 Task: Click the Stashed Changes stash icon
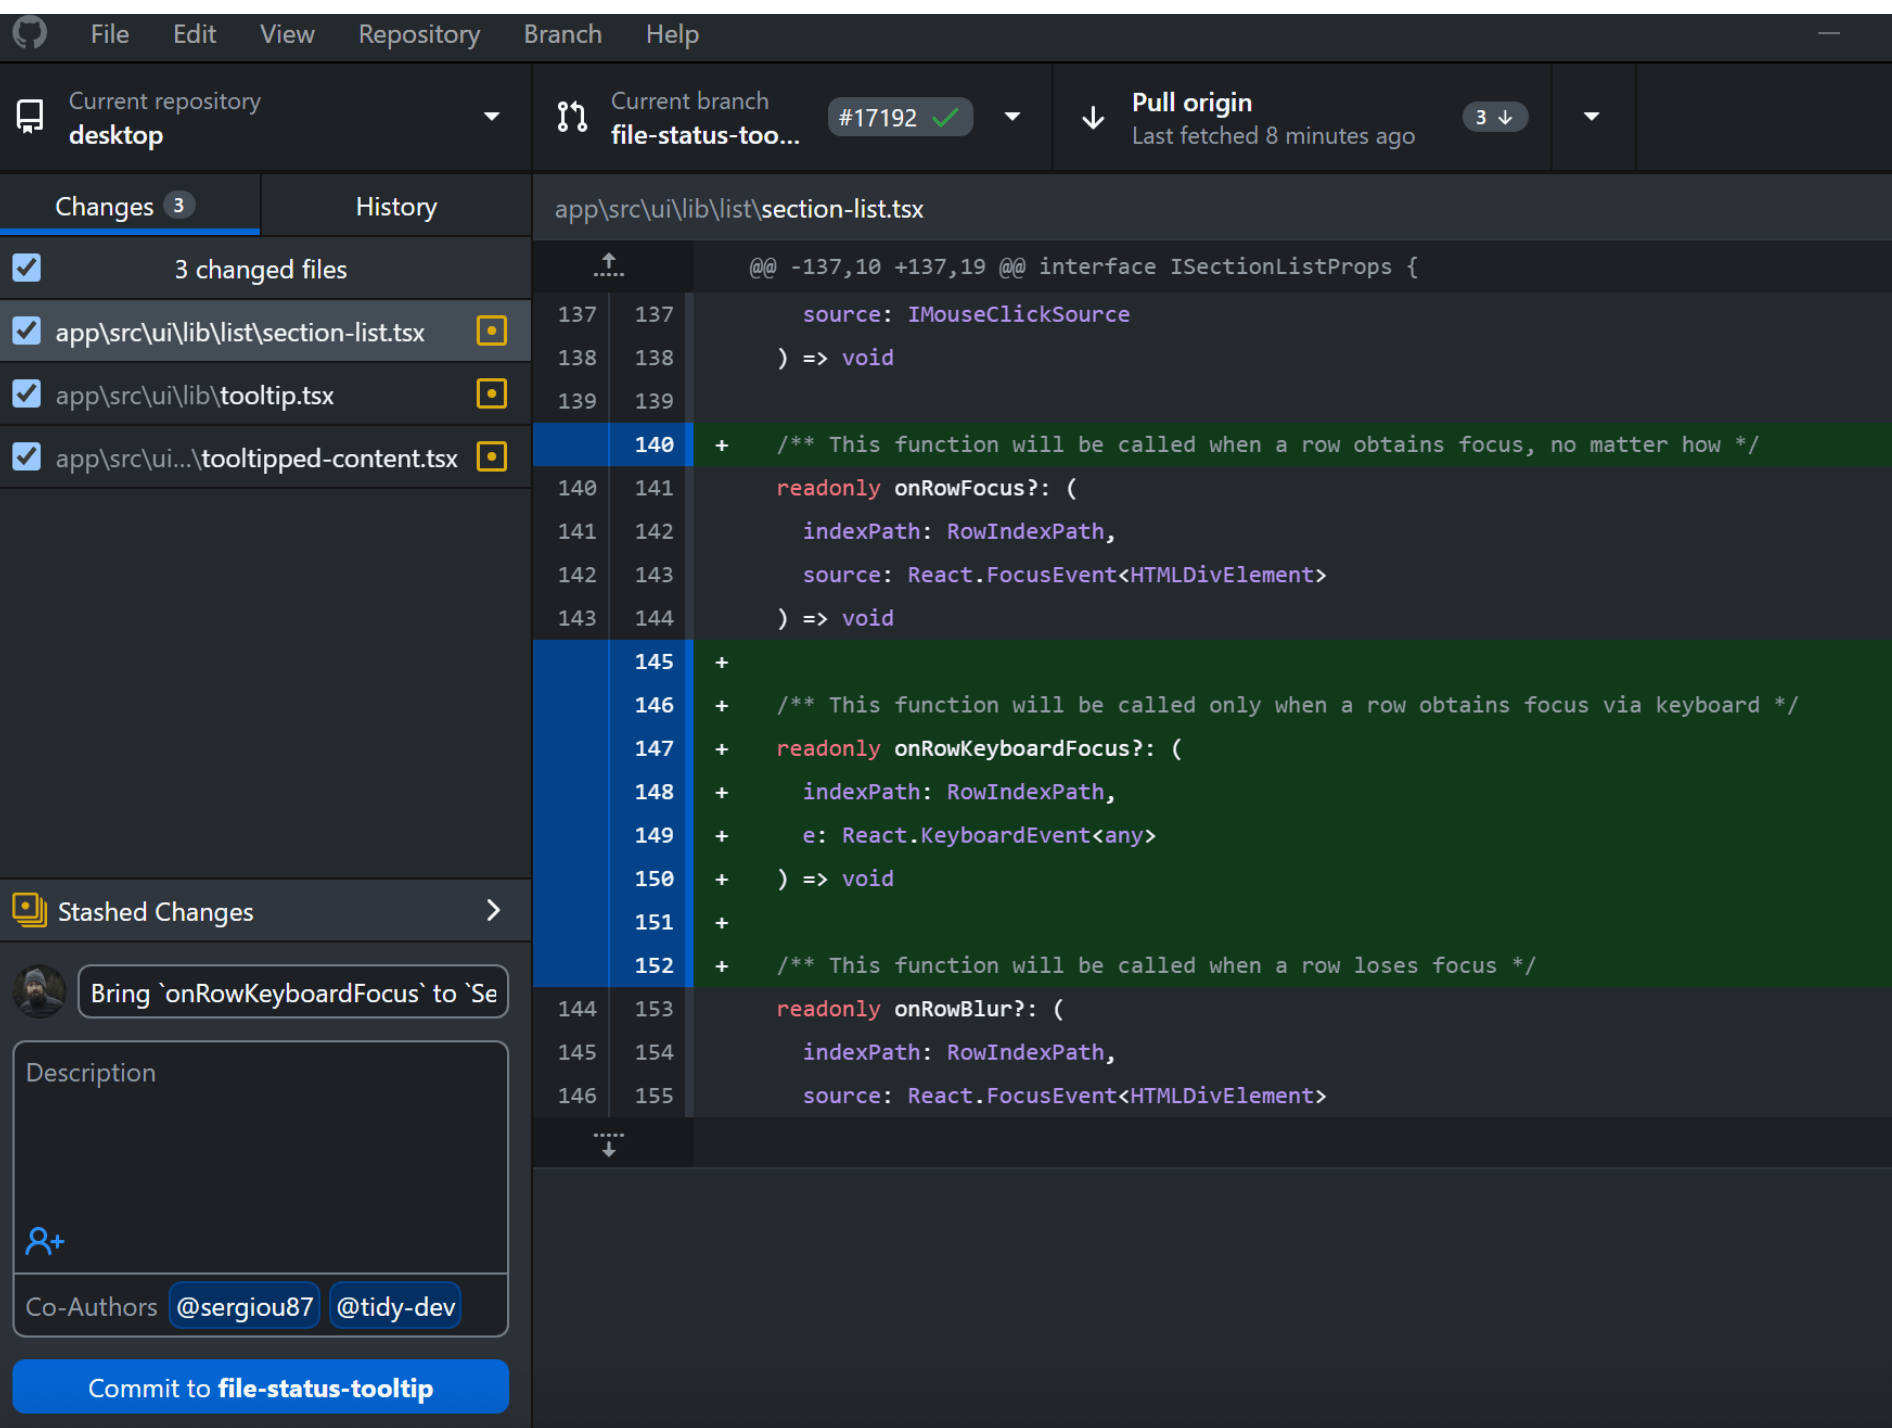click(x=30, y=910)
